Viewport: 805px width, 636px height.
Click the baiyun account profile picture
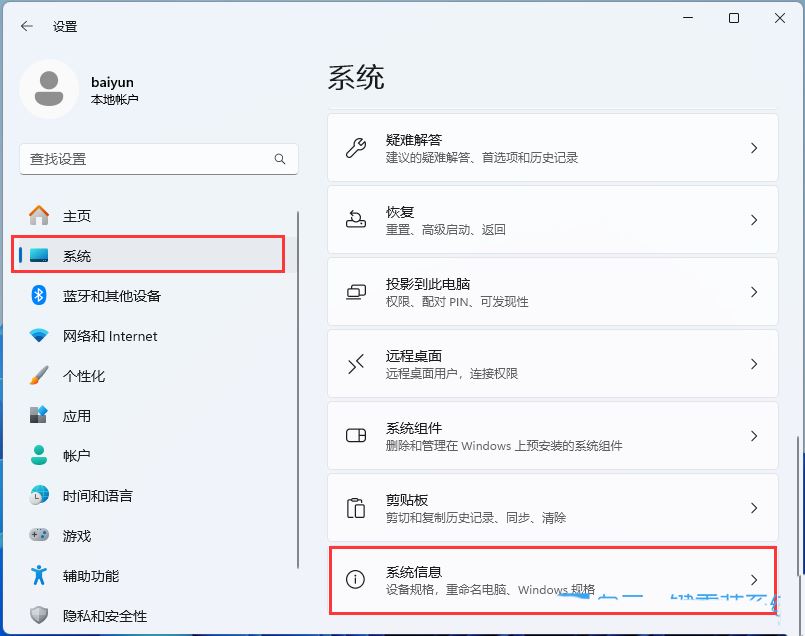(48, 90)
